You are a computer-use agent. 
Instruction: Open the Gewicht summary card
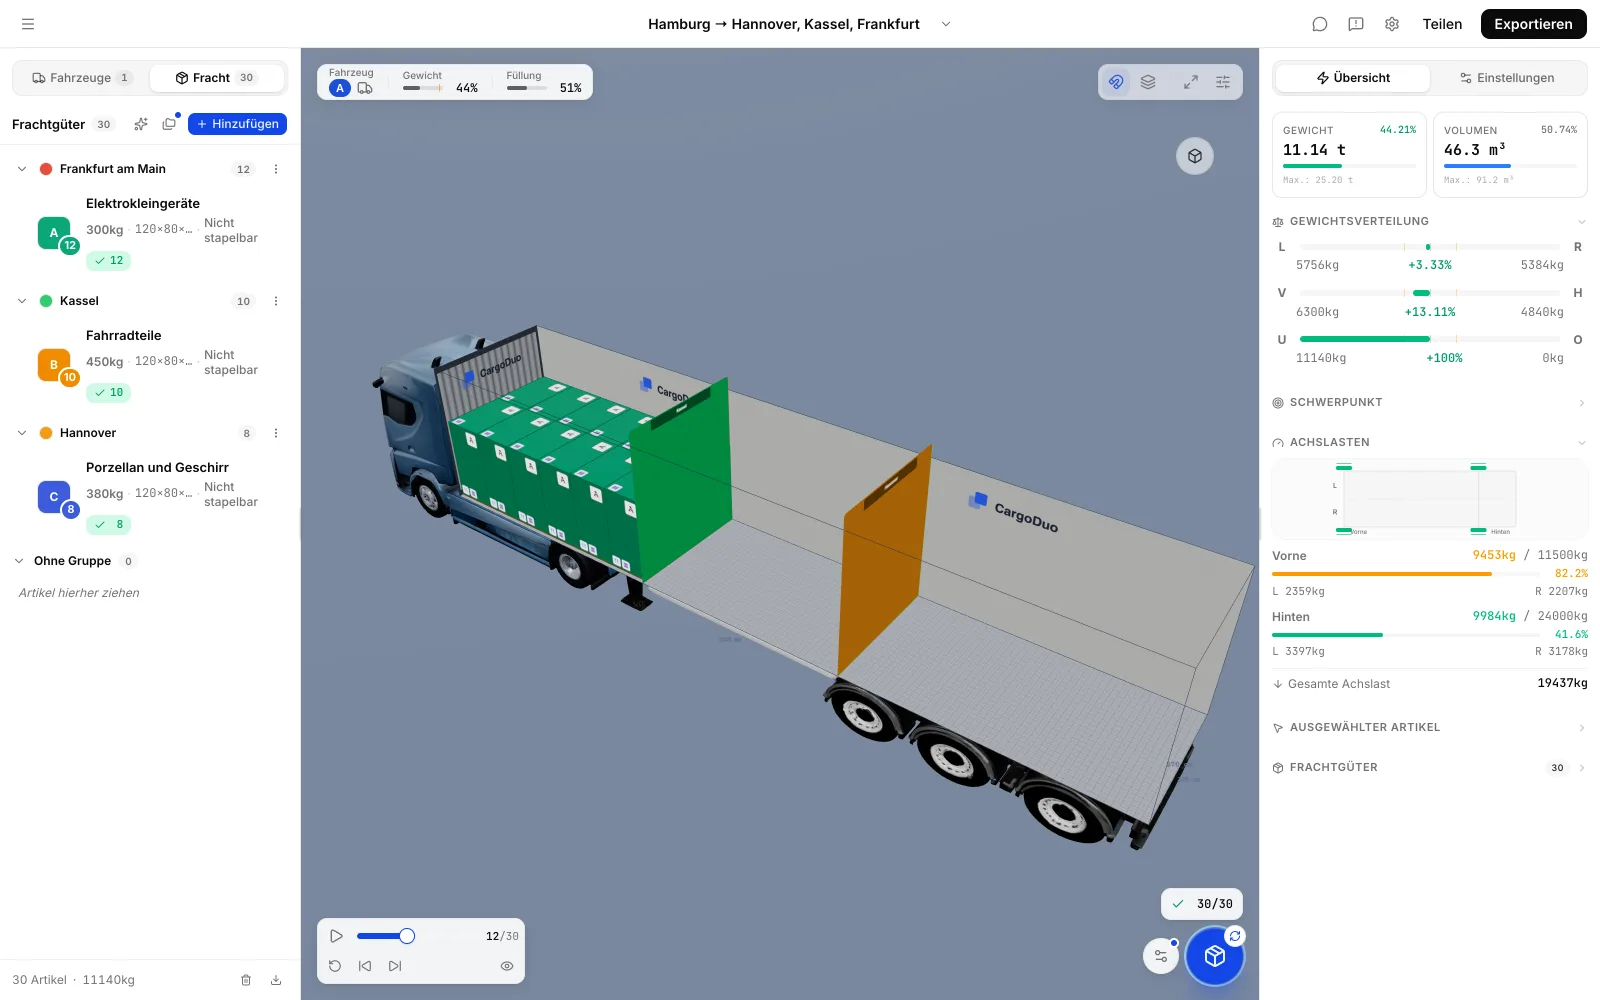click(1349, 155)
